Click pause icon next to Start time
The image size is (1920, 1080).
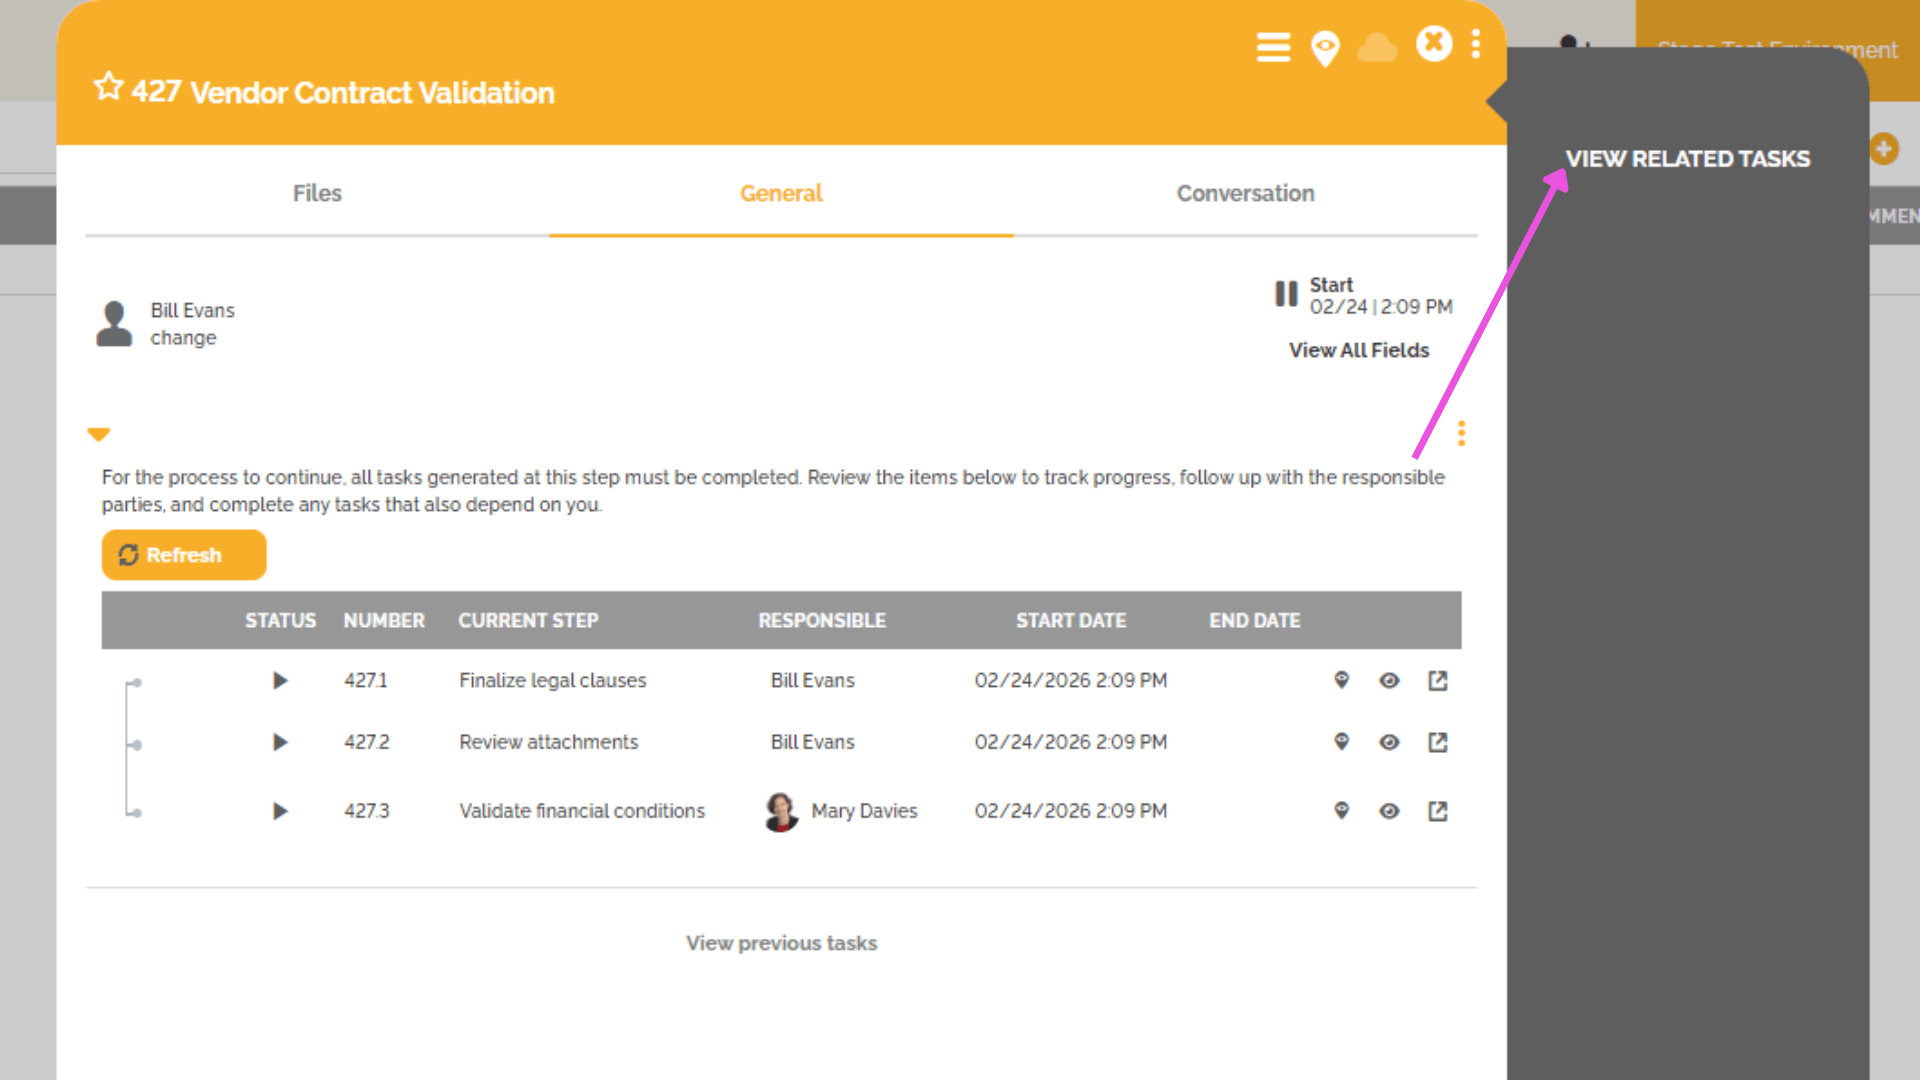[1285, 294]
